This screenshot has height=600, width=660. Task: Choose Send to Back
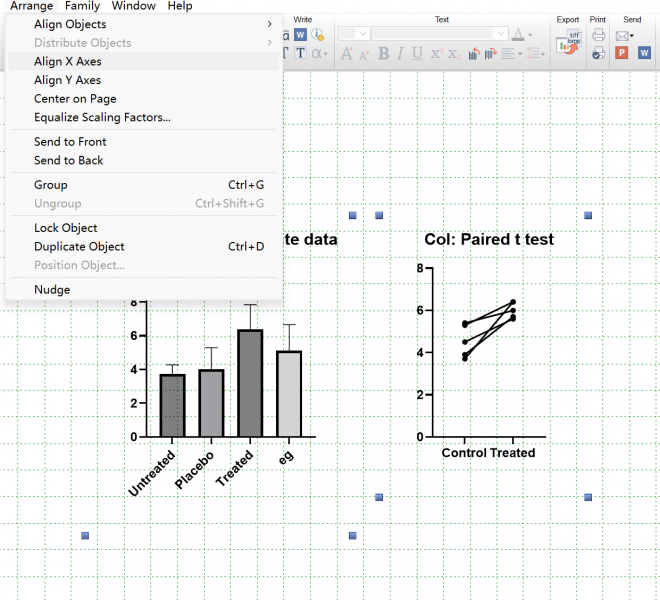tap(143, 160)
